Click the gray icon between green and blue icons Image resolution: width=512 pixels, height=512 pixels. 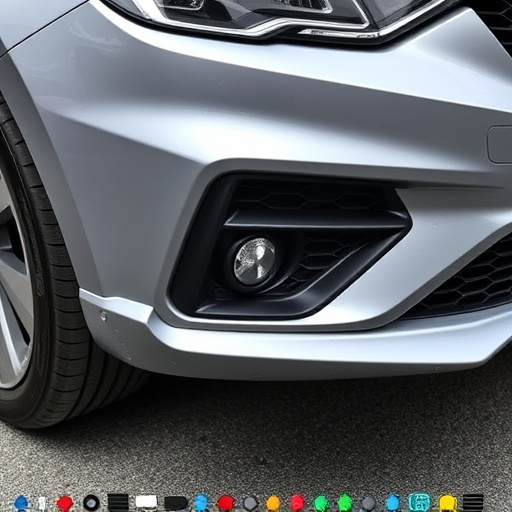tap(368, 503)
